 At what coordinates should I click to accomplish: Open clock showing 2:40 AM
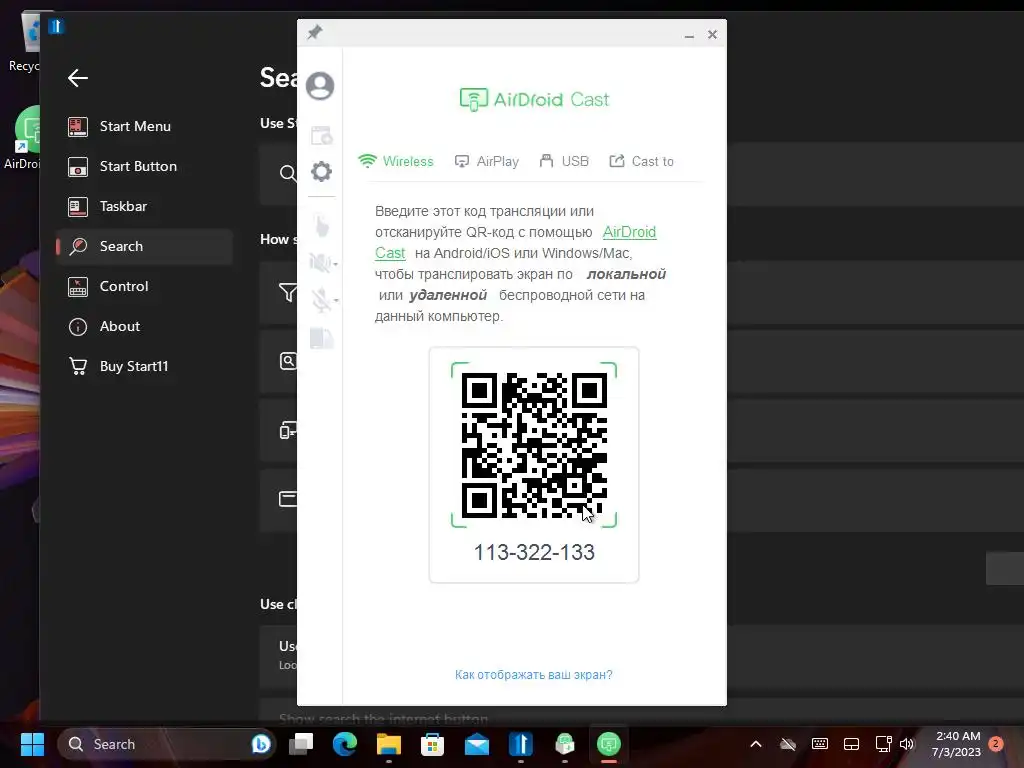coord(956,744)
